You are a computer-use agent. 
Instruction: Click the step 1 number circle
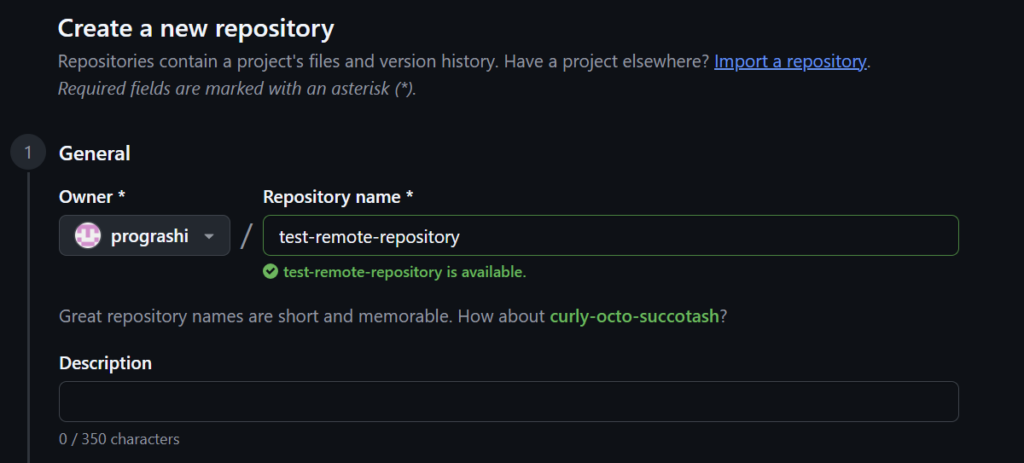tap(29, 153)
